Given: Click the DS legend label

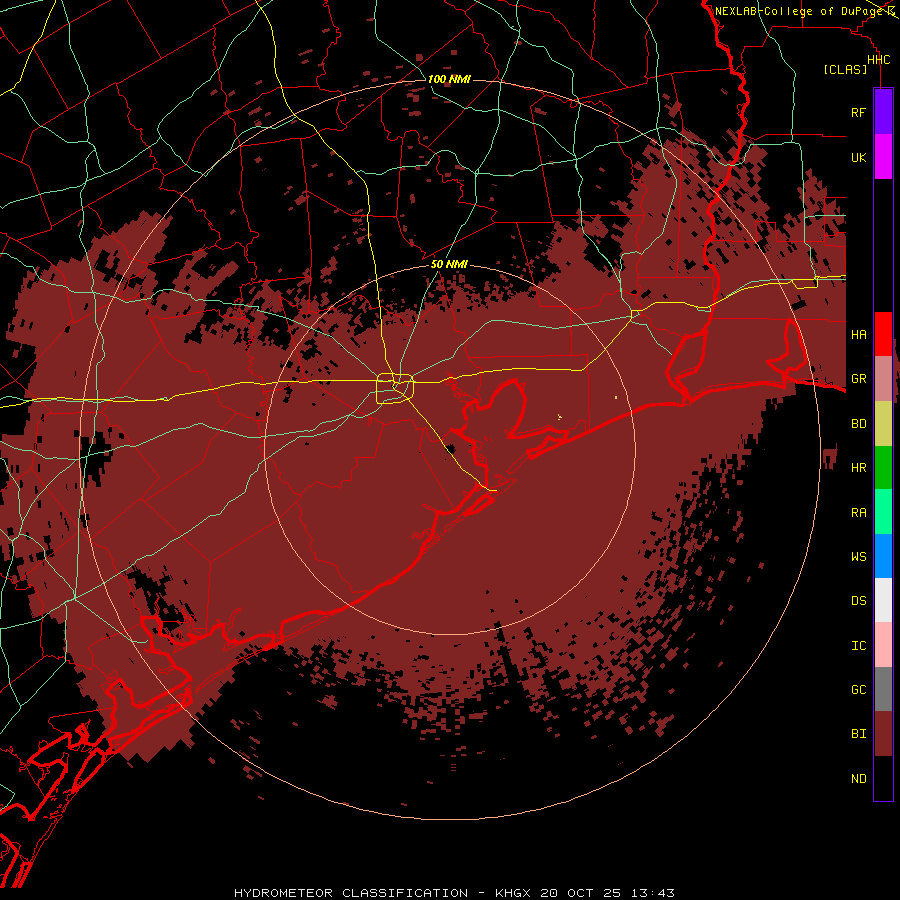Looking at the screenshot, I should tap(858, 600).
